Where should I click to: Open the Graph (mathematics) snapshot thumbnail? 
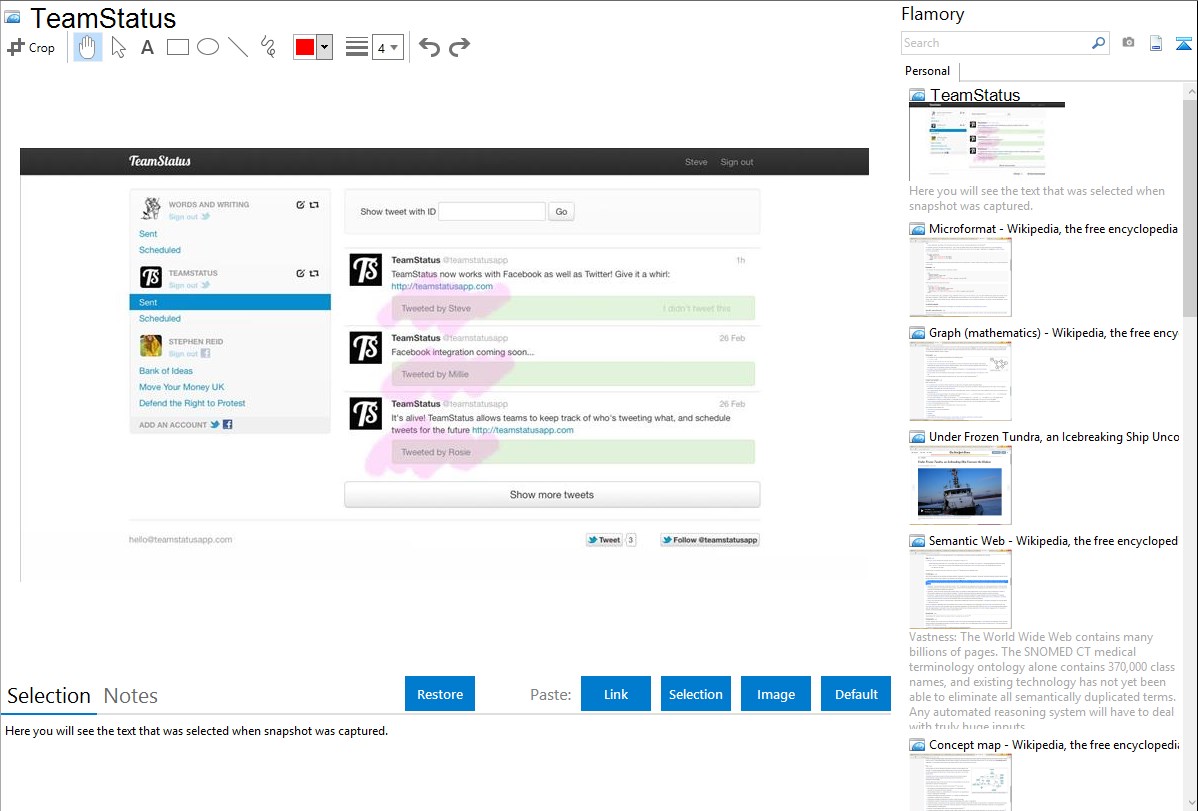[x=960, y=381]
